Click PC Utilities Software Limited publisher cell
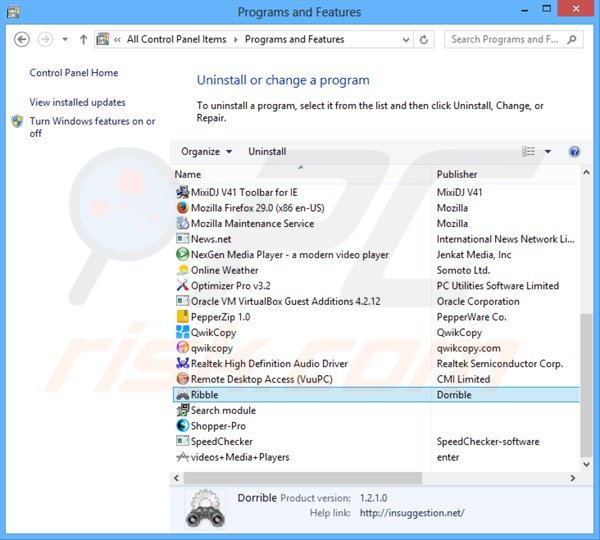Screen dimensions: 600x540 [498, 285]
